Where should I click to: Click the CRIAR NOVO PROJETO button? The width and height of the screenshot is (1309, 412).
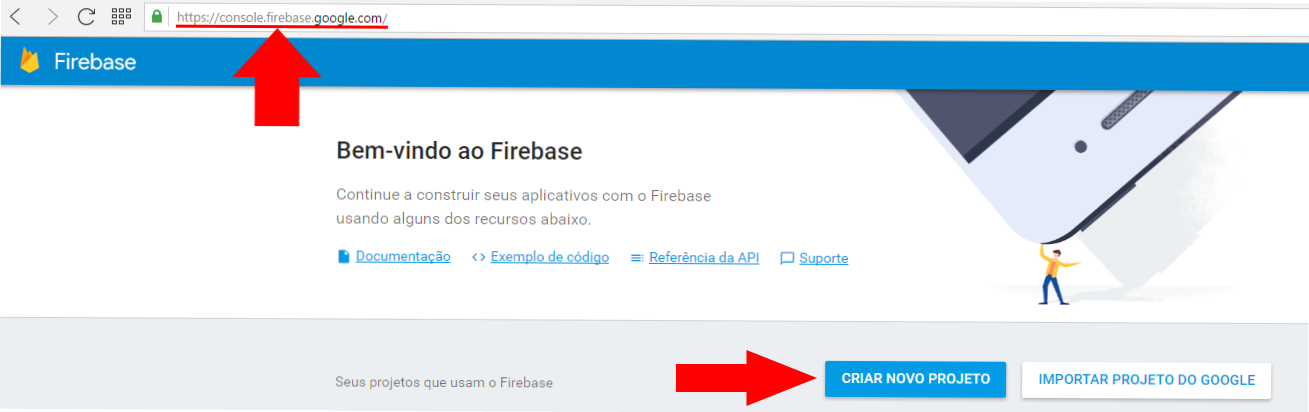[916, 379]
